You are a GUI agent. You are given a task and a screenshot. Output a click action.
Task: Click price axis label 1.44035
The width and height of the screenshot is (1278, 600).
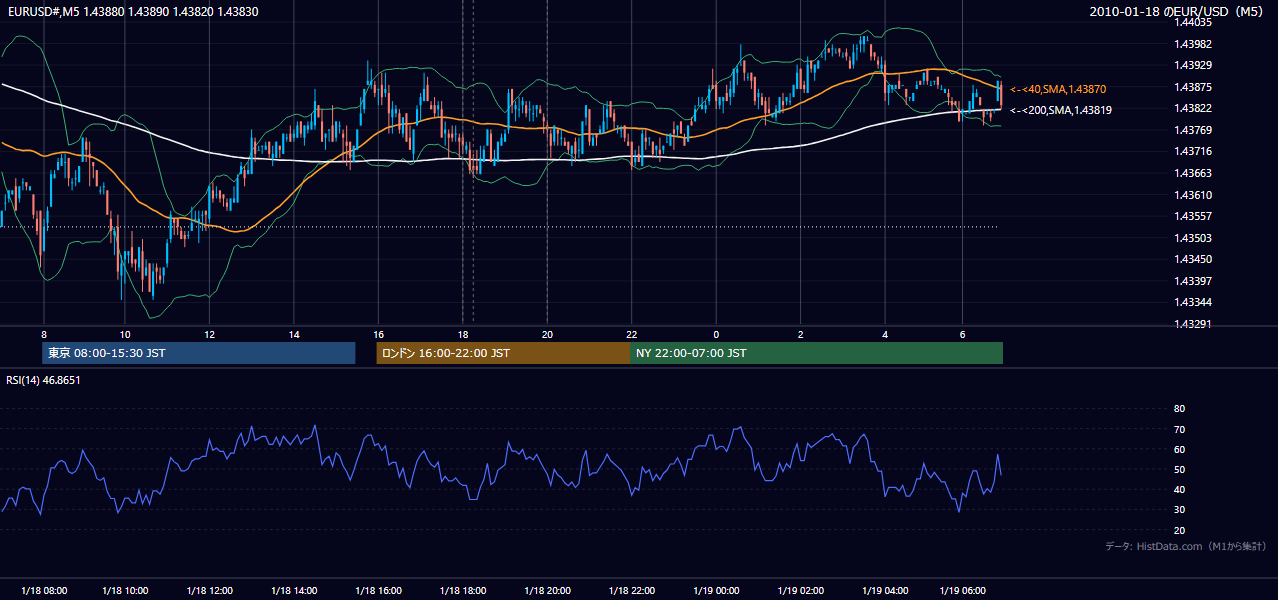[x=1192, y=22]
